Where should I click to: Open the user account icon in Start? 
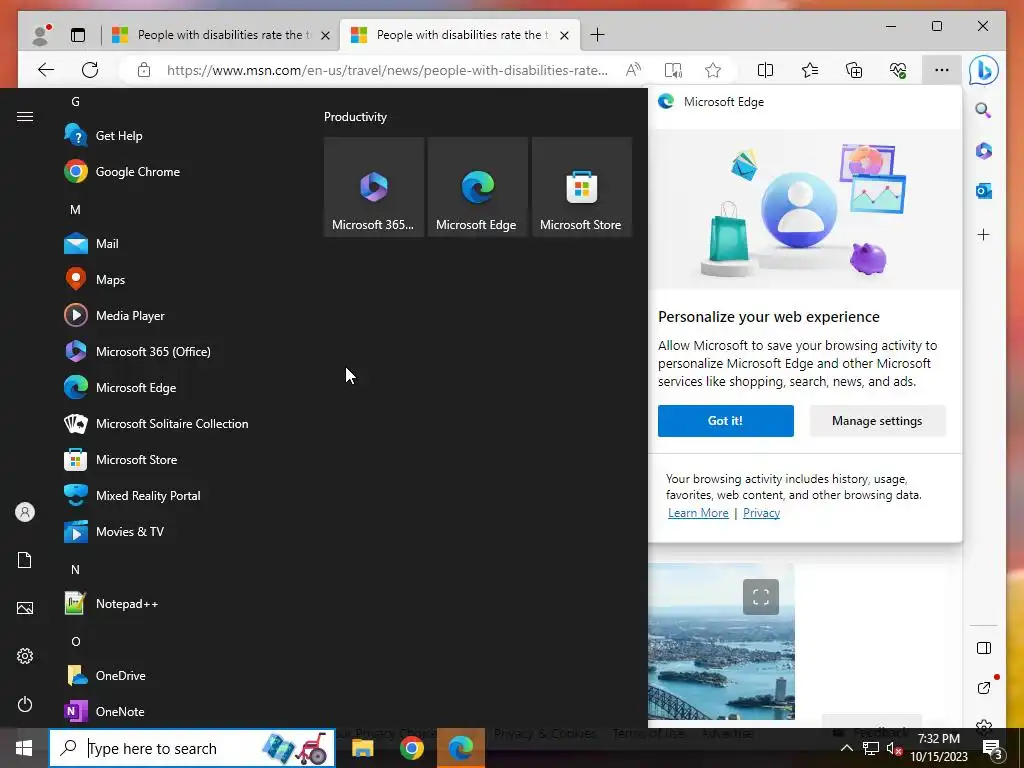click(x=25, y=512)
